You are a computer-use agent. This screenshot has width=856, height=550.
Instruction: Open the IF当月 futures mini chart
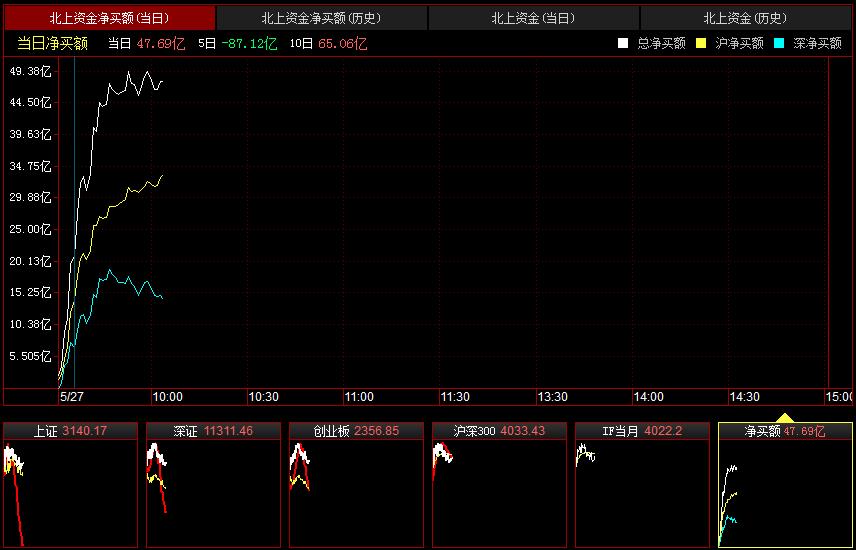coord(642,485)
